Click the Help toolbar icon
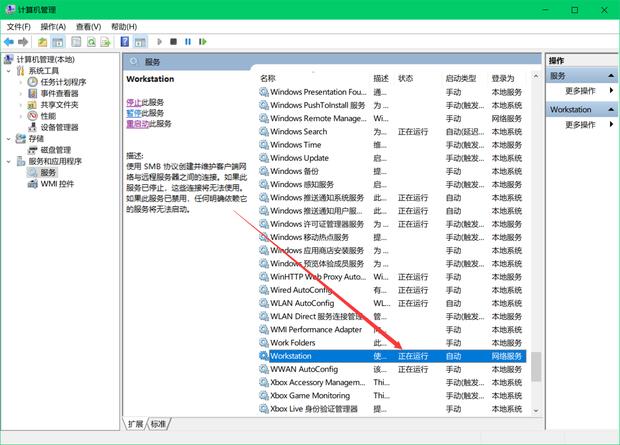620x445 pixels. [125, 42]
